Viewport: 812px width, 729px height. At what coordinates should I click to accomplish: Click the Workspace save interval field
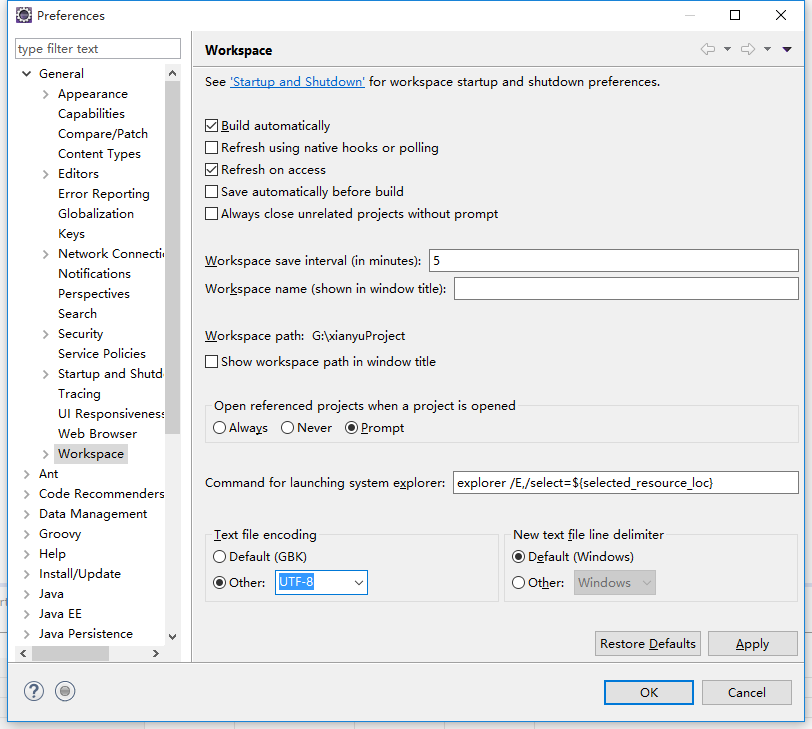pos(614,260)
